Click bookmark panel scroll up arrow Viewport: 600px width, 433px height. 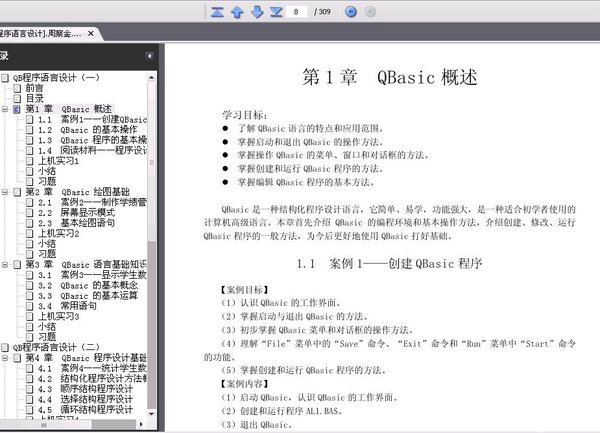pyautogui.click(x=152, y=78)
